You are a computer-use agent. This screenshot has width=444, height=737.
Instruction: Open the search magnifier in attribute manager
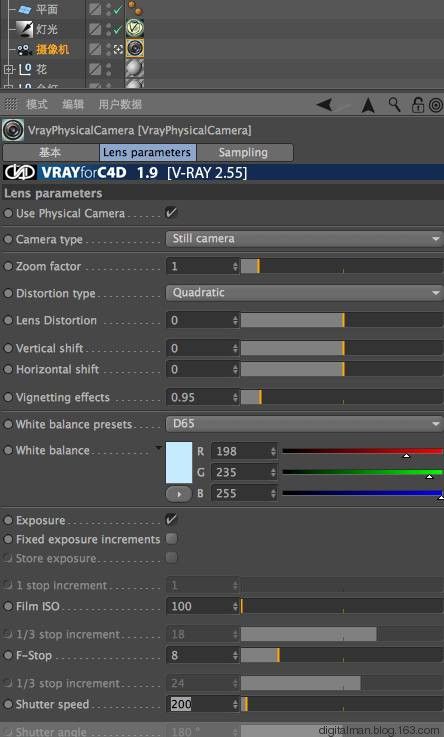[x=394, y=104]
